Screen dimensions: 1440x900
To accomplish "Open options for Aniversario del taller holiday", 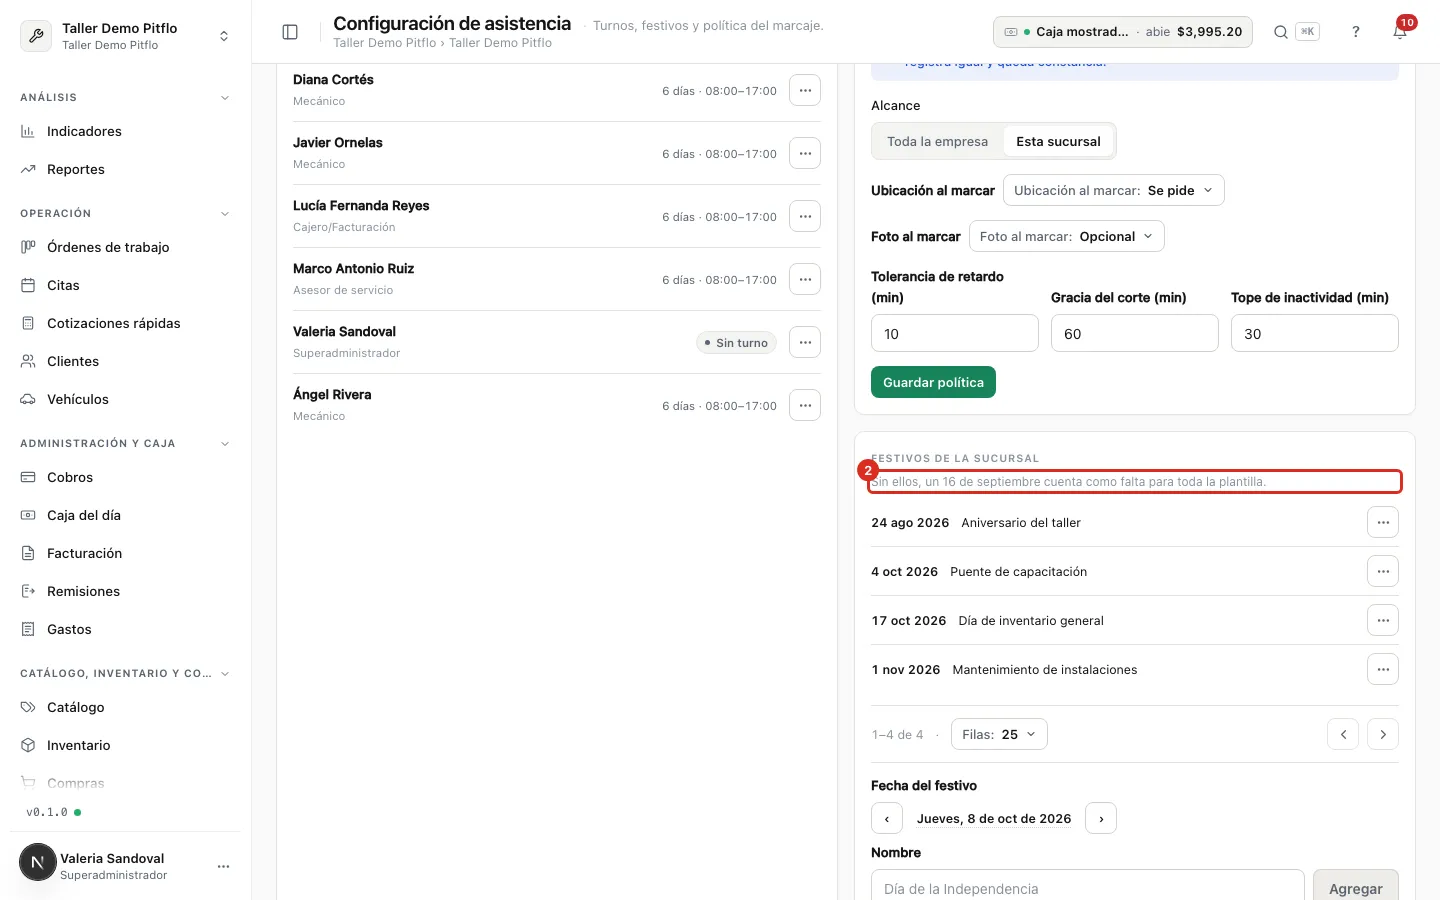I will 1383,522.
